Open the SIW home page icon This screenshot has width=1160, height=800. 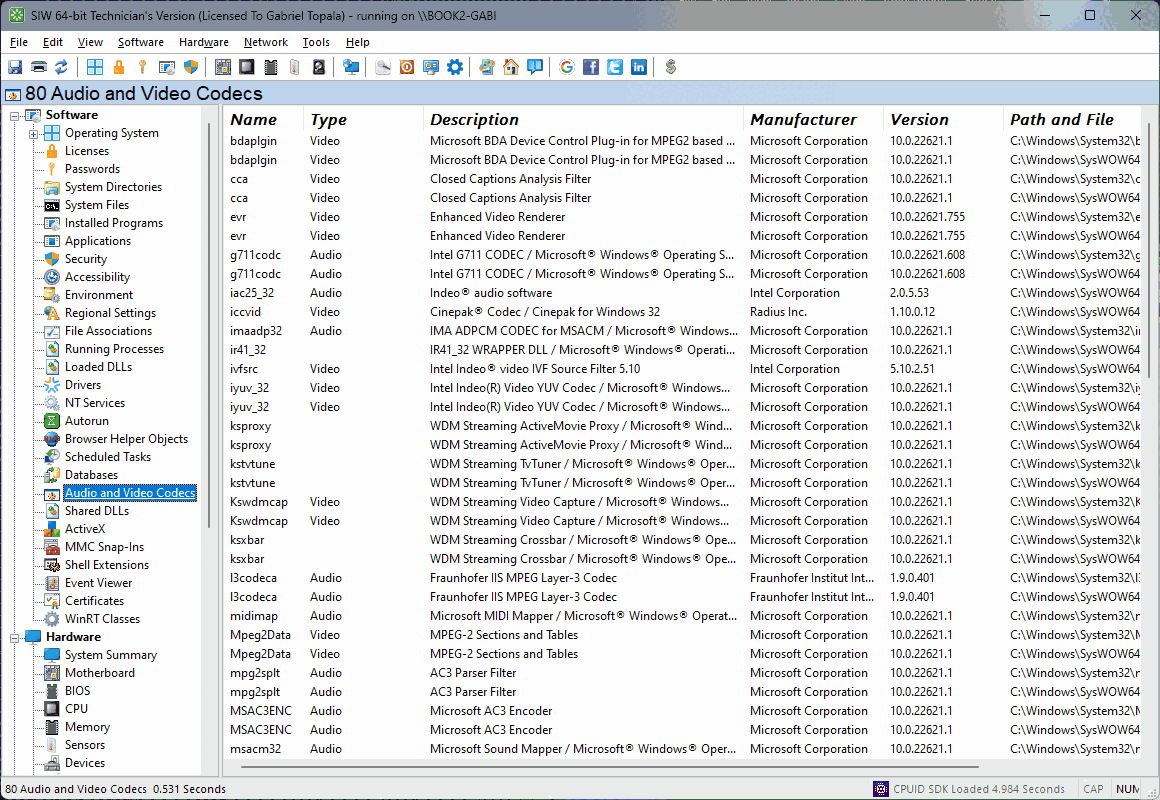click(x=510, y=67)
